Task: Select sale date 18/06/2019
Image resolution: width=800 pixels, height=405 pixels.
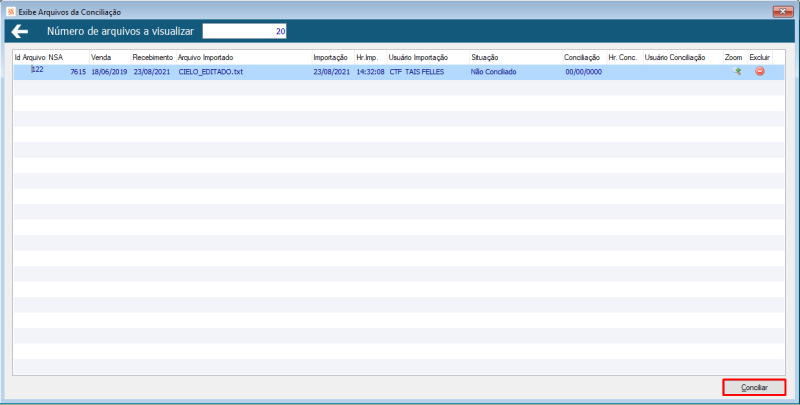Action: 109,72
